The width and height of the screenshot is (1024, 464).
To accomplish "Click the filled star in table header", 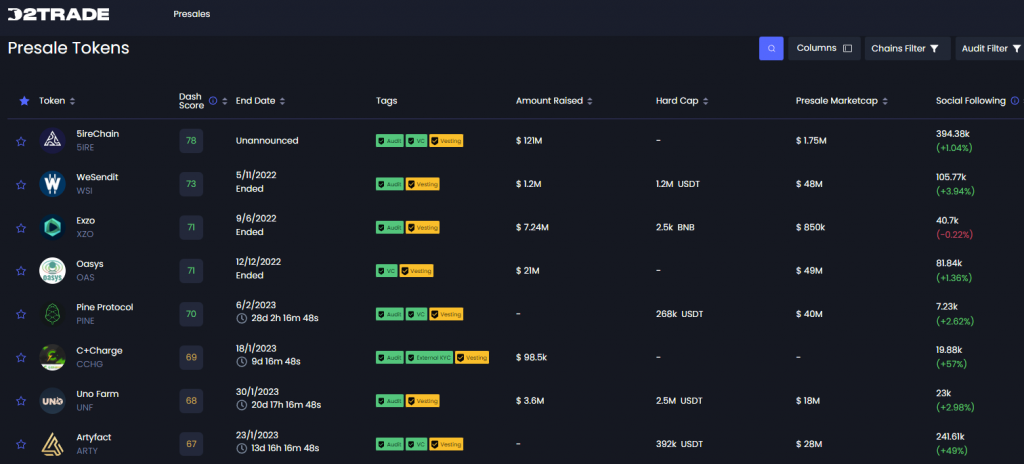I will tap(24, 101).
